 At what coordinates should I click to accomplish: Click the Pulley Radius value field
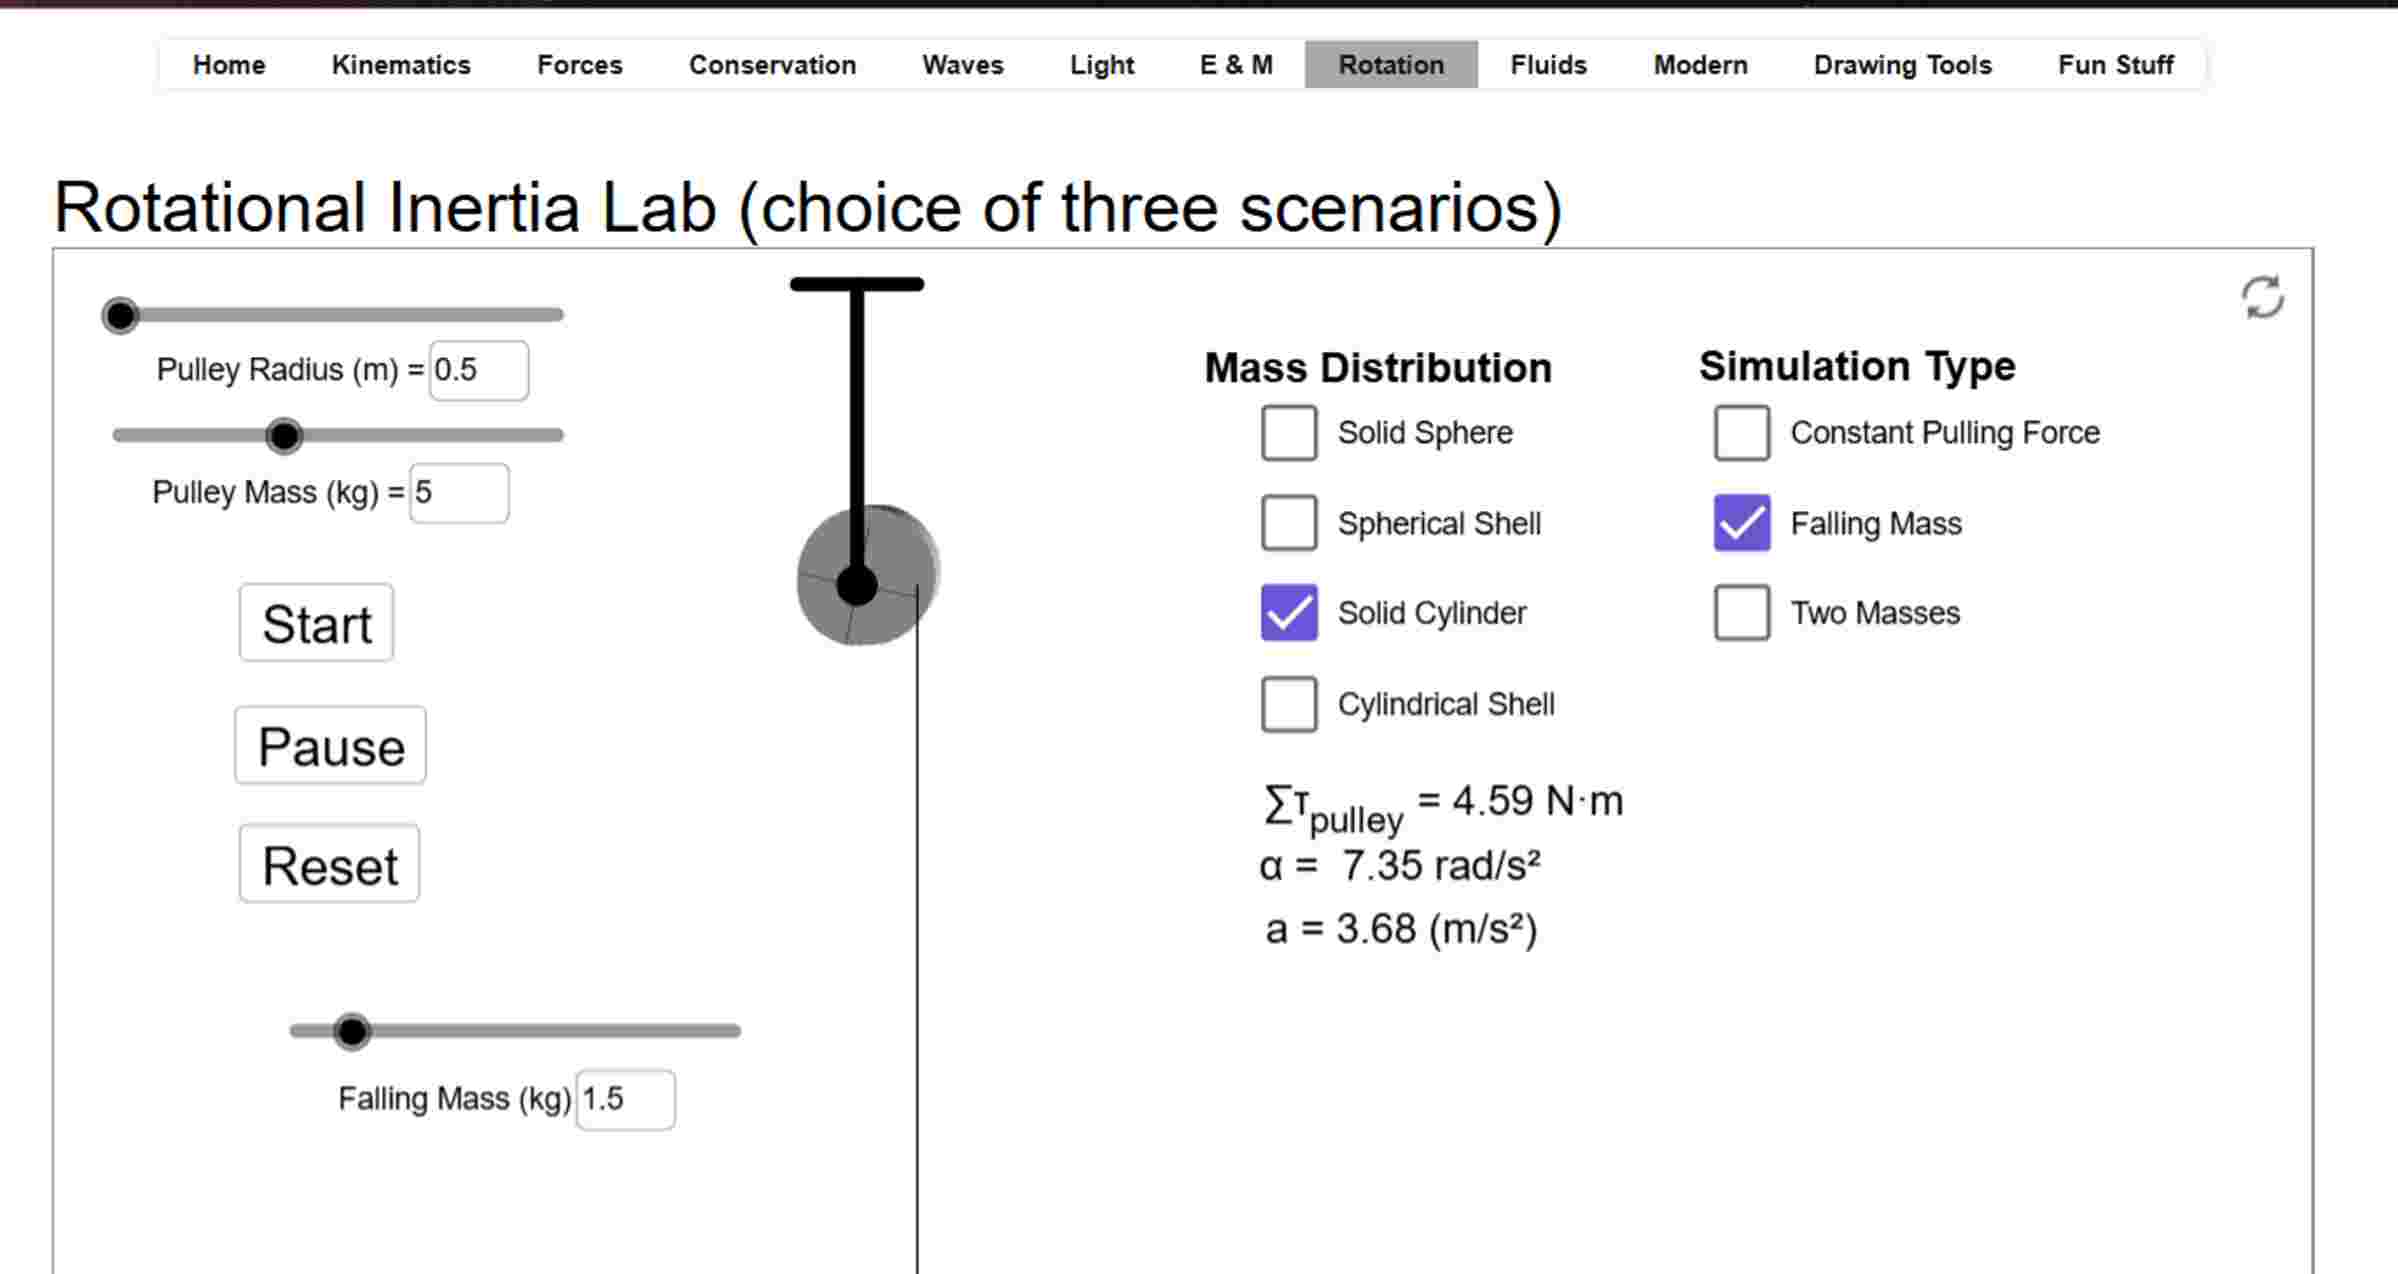tap(477, 369)
